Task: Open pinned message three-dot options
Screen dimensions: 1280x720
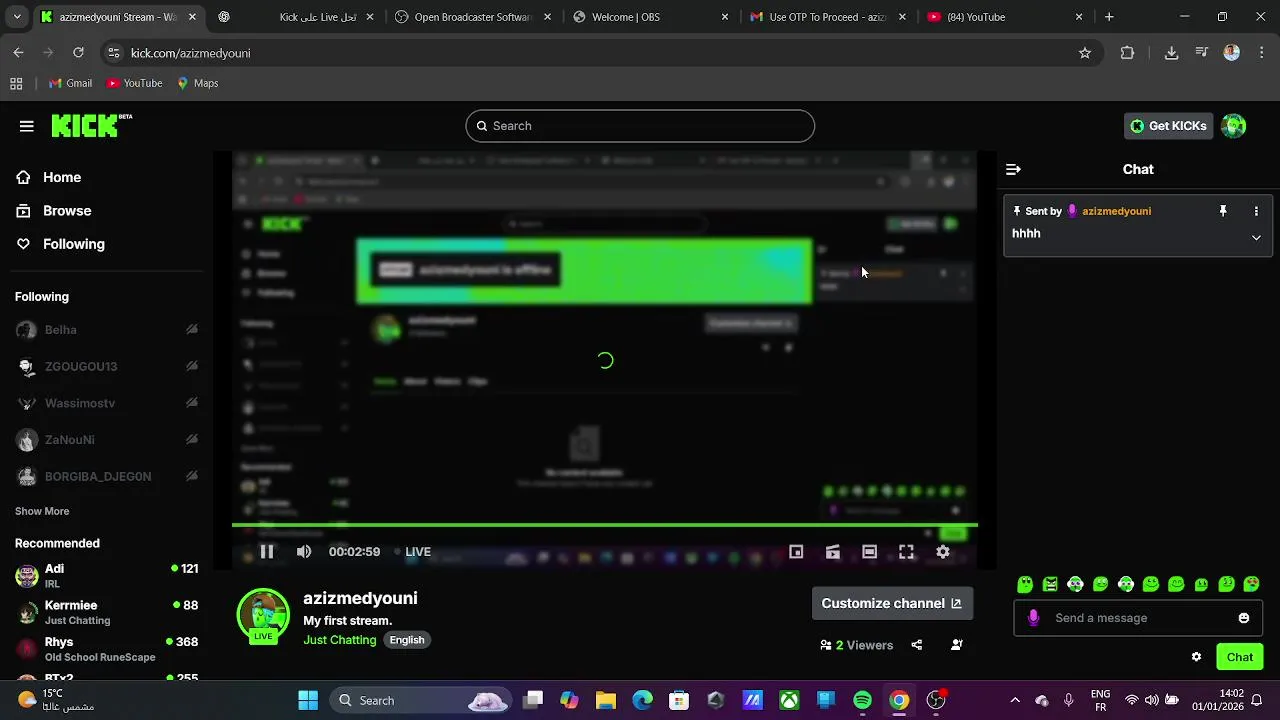Action: pos(1256,211)
